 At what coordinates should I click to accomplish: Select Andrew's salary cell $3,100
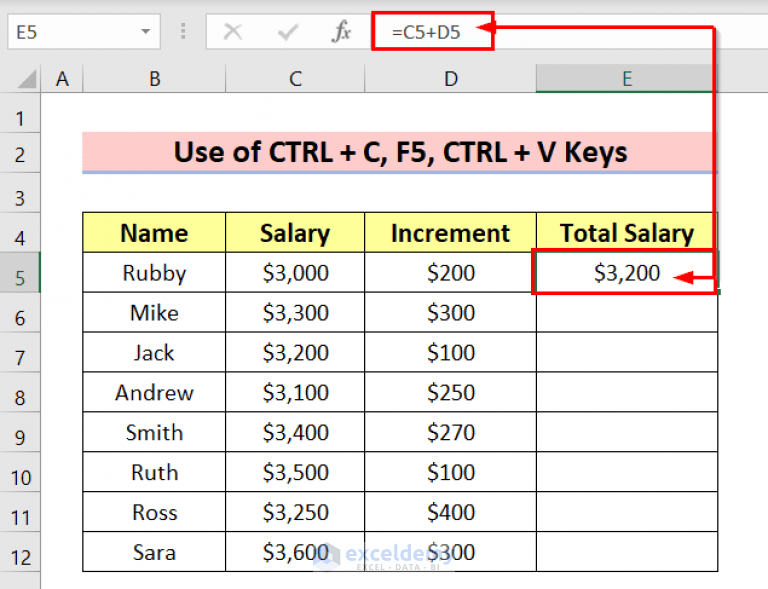[x=295, y=392]
